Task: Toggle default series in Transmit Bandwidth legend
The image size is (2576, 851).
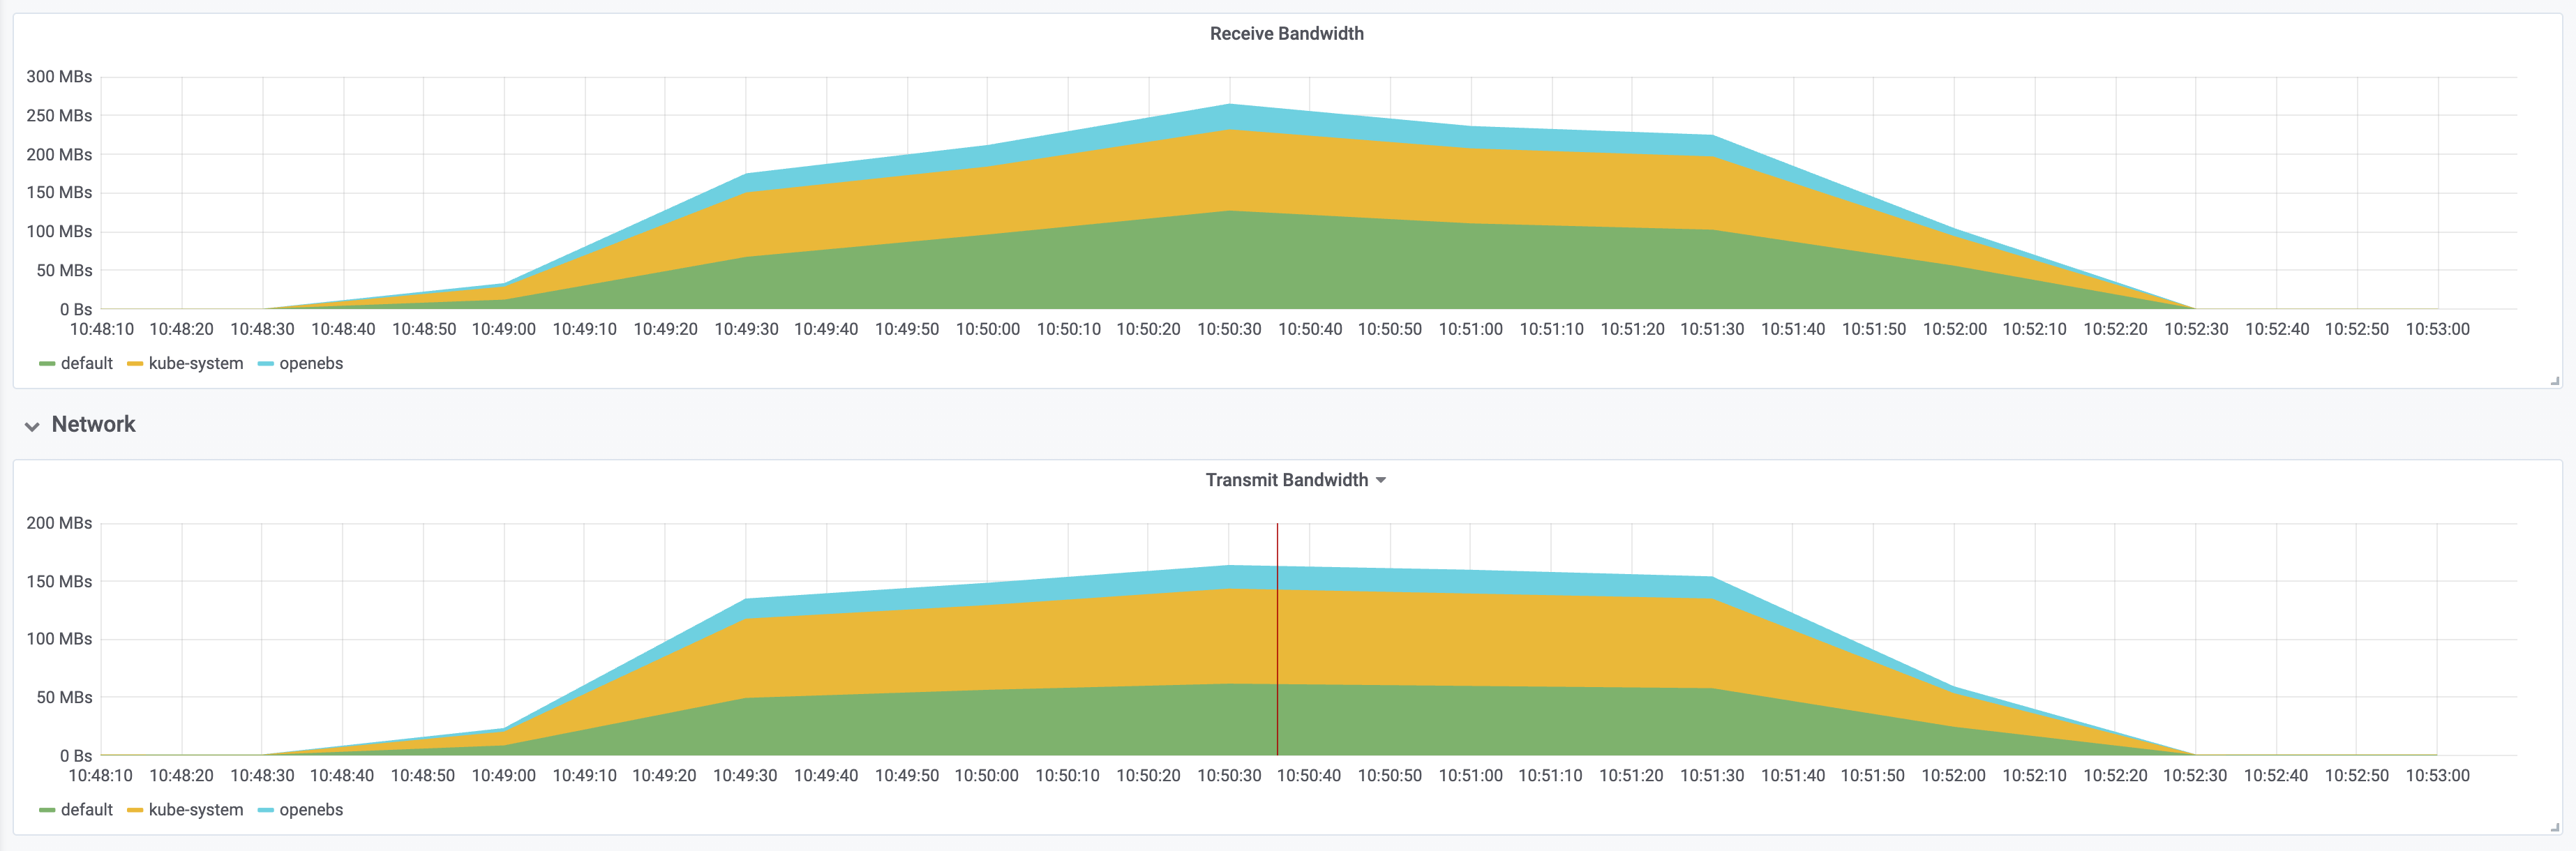Action: [86, 810]
